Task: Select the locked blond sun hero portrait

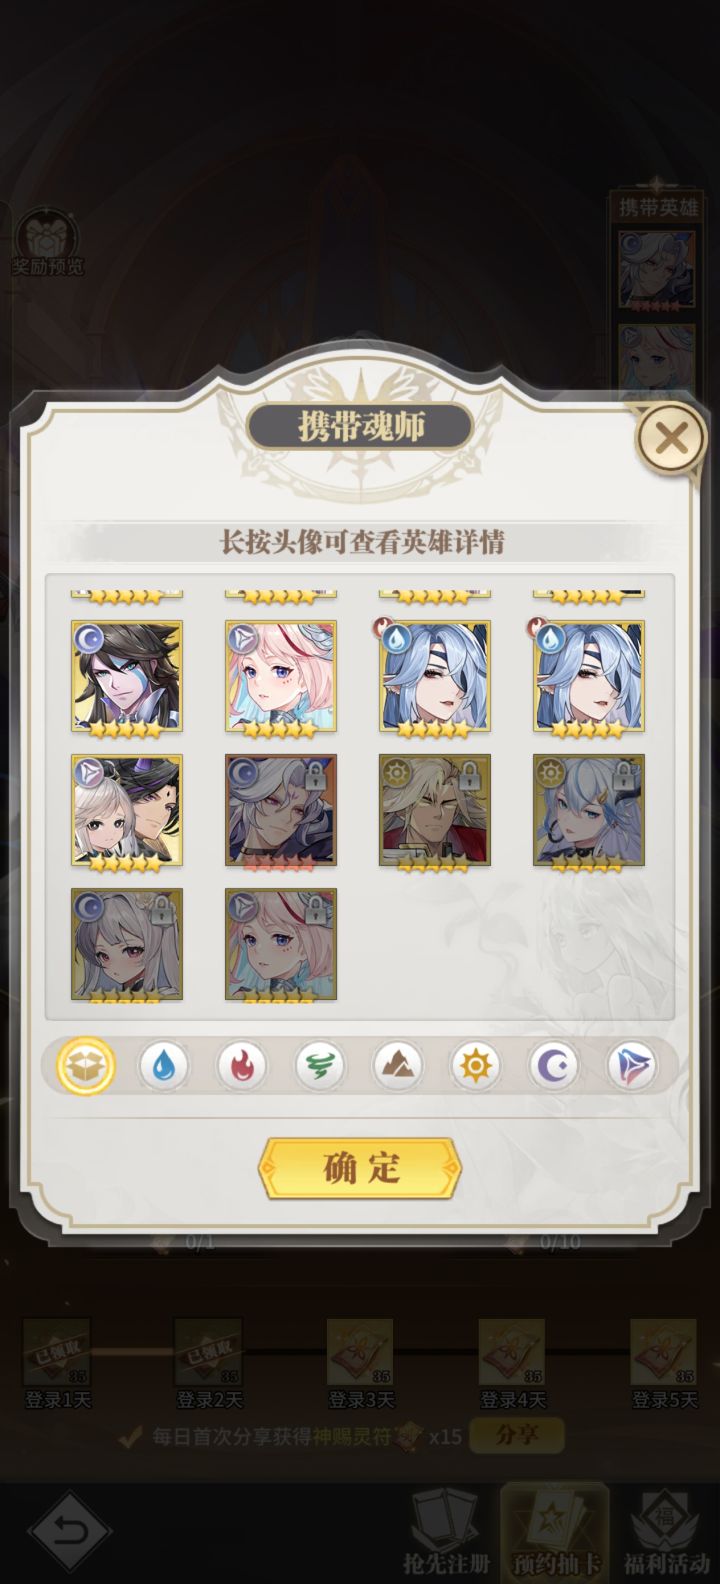Action: tap(435, 810)
